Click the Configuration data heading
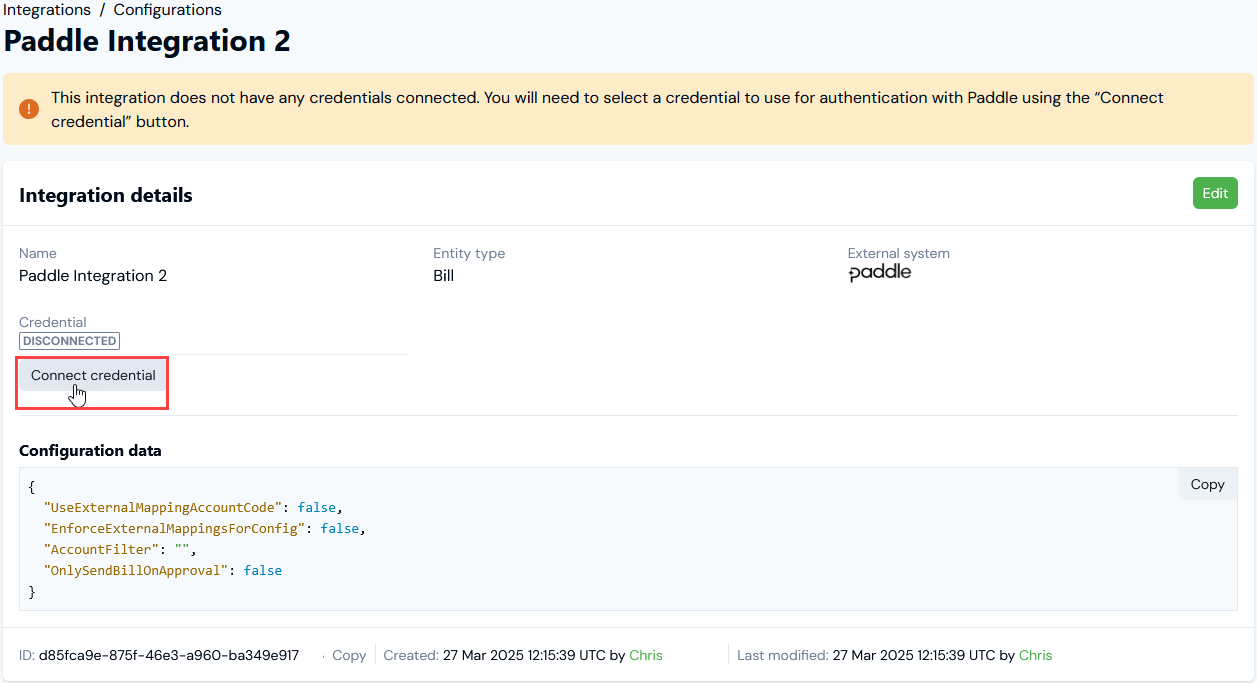Image resolution: width=1257 pixels, height=683 pixels. tap(90, 451)
